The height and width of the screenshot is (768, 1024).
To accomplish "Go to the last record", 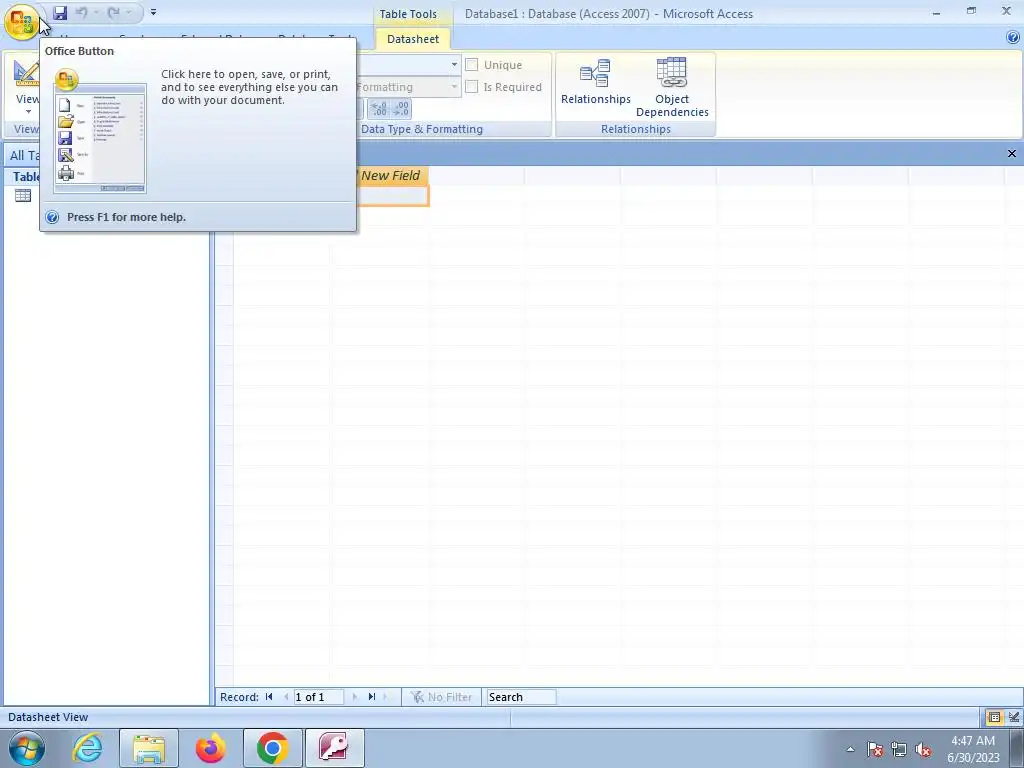I will 372,697.
